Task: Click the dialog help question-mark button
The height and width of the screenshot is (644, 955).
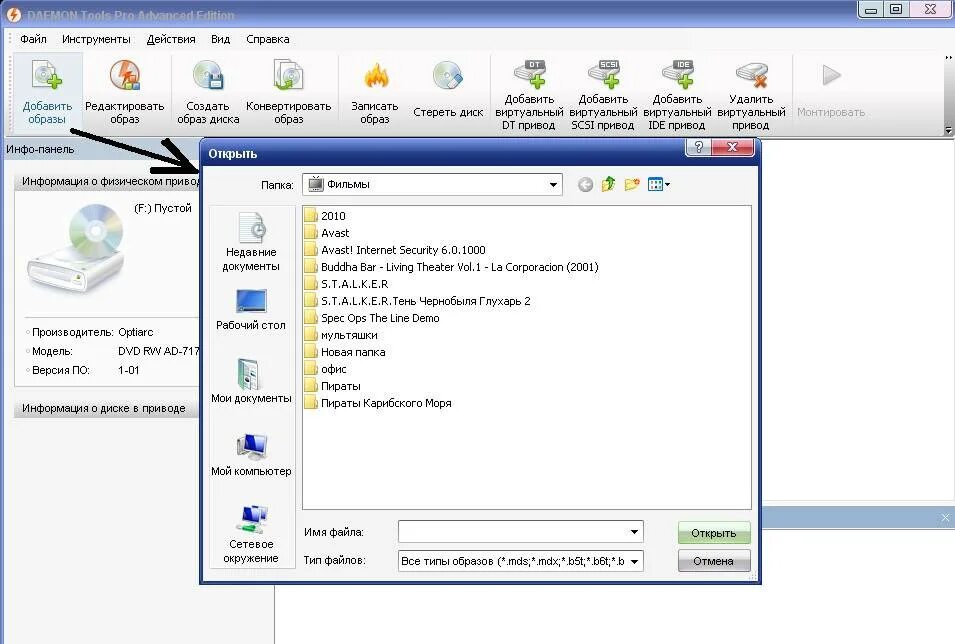Action: (698, 147)
